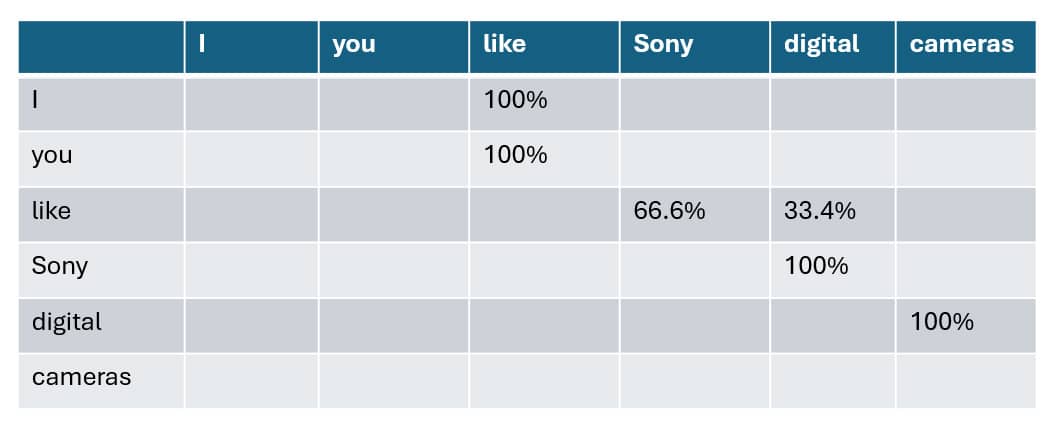The image size is (1055, 426).
Task: Select the 100% cell in row you
Action: (x=544, y=159)
